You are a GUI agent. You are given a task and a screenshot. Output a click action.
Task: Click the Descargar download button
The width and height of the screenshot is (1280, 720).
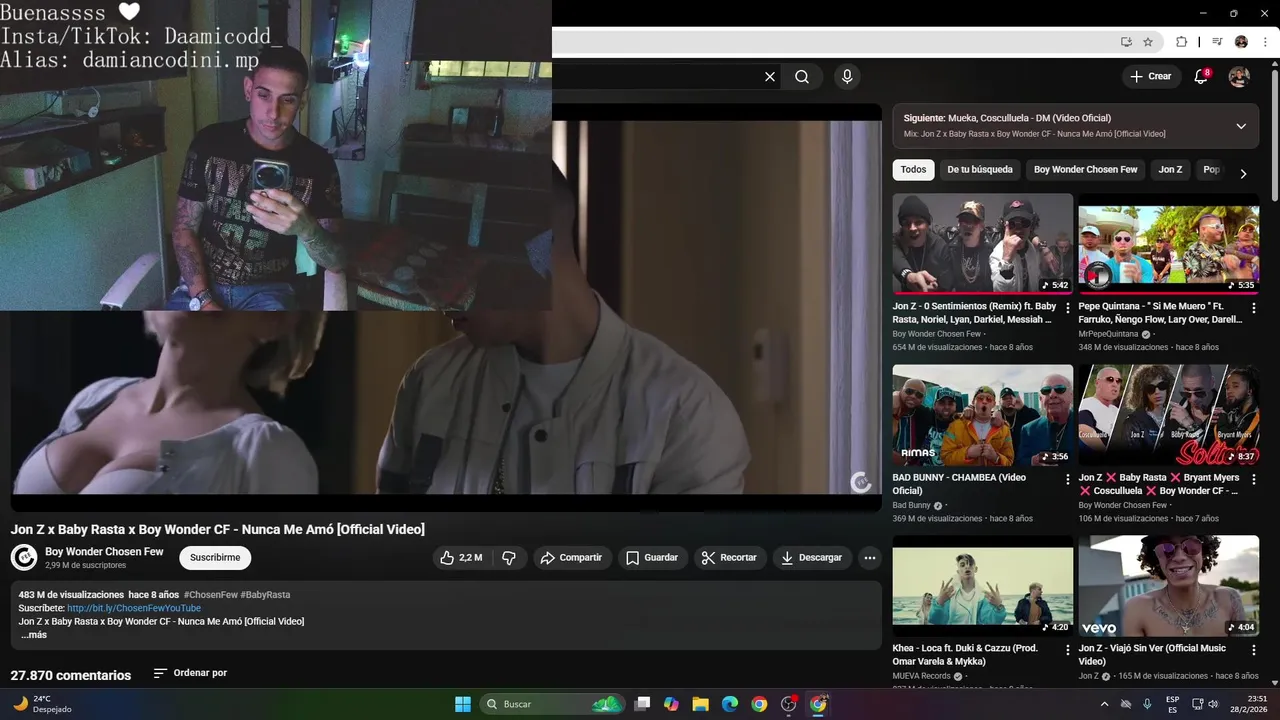812,558
